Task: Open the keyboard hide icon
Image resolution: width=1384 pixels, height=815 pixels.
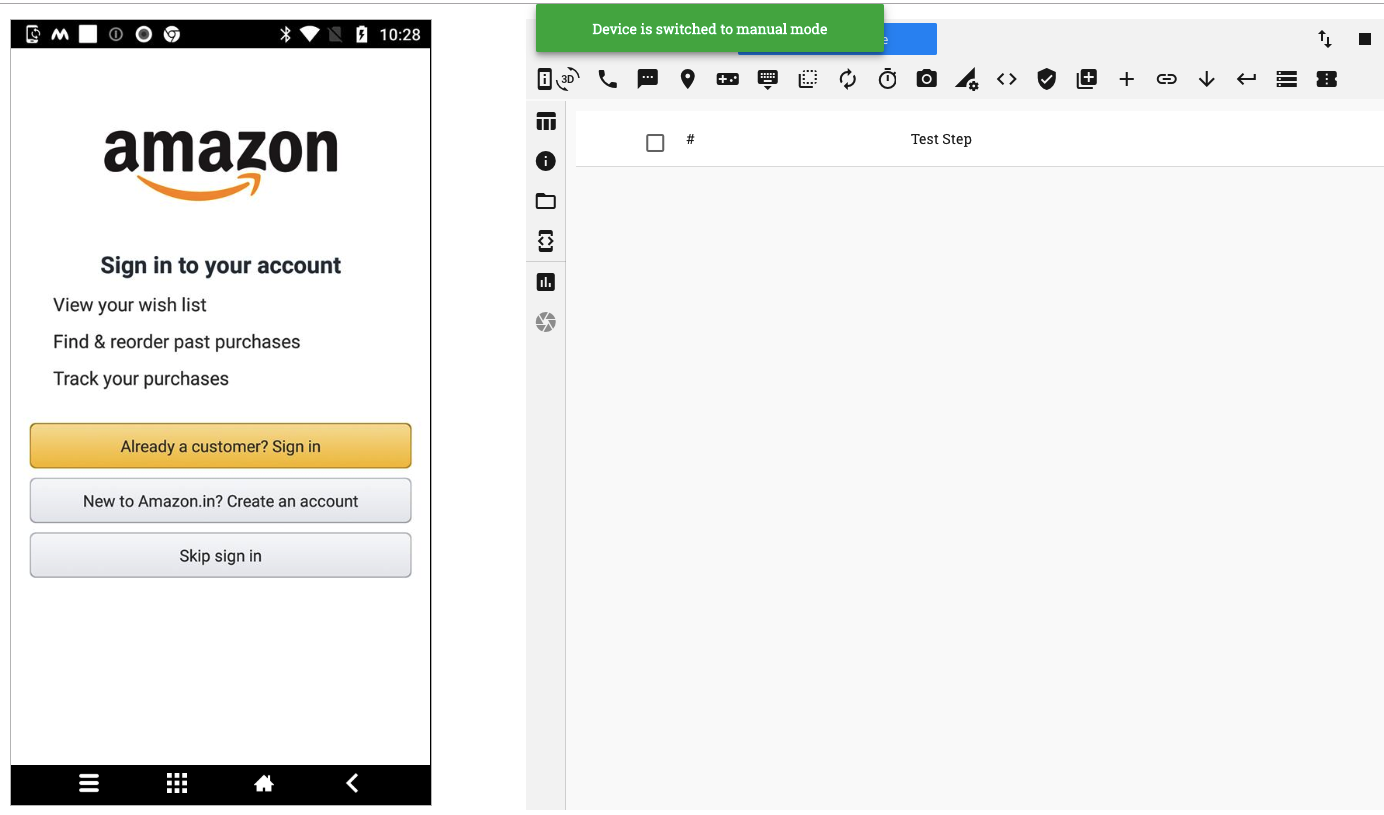Action: (x=767, y=80)
